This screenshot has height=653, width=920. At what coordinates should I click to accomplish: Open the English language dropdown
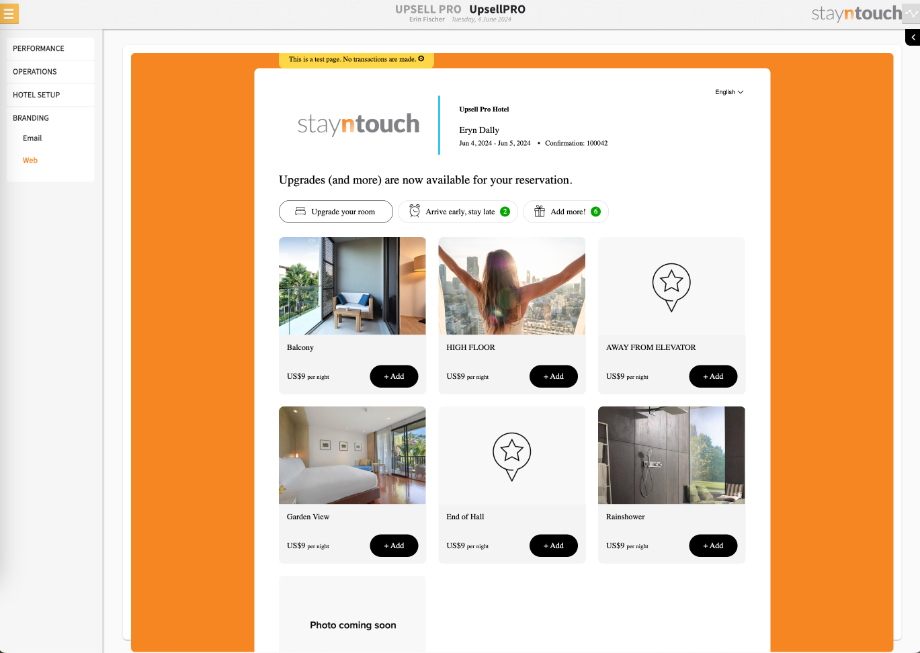pyautogui.click(x=729, y=92)
